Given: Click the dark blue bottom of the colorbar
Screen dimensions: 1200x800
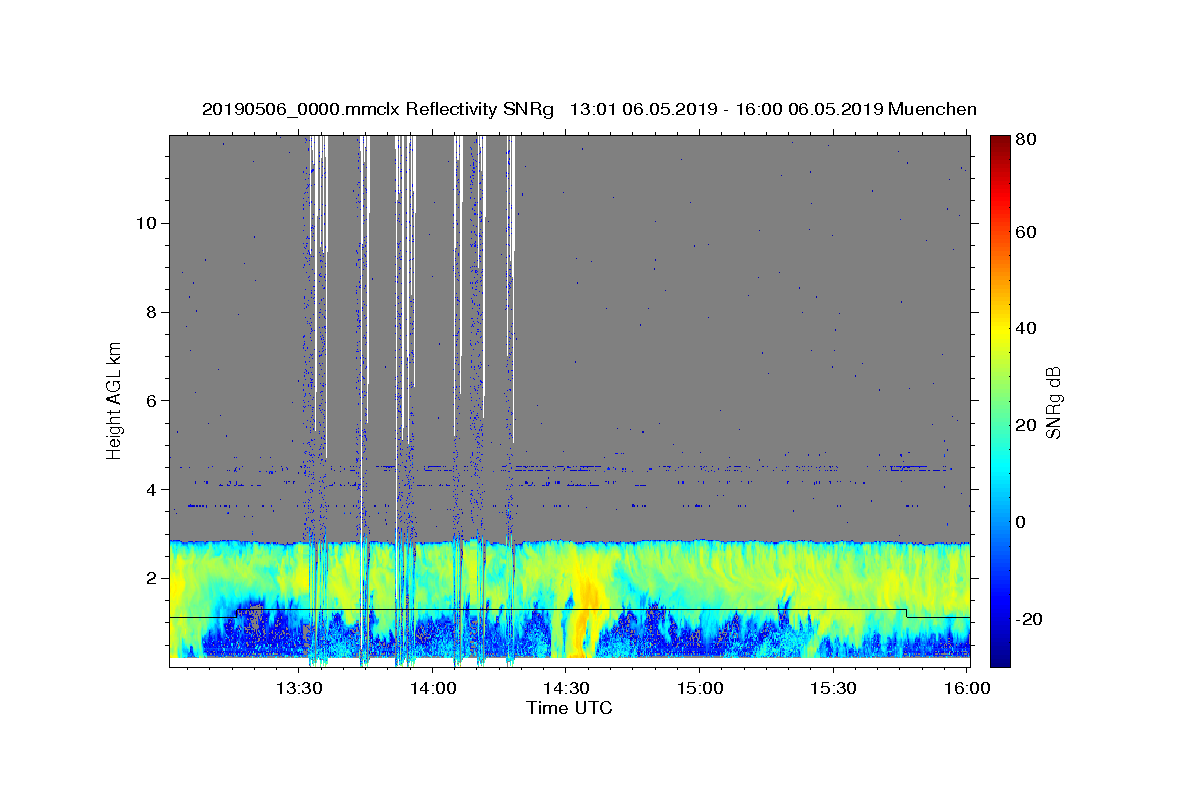Looking at the screenshot, I should point(1000,655).
